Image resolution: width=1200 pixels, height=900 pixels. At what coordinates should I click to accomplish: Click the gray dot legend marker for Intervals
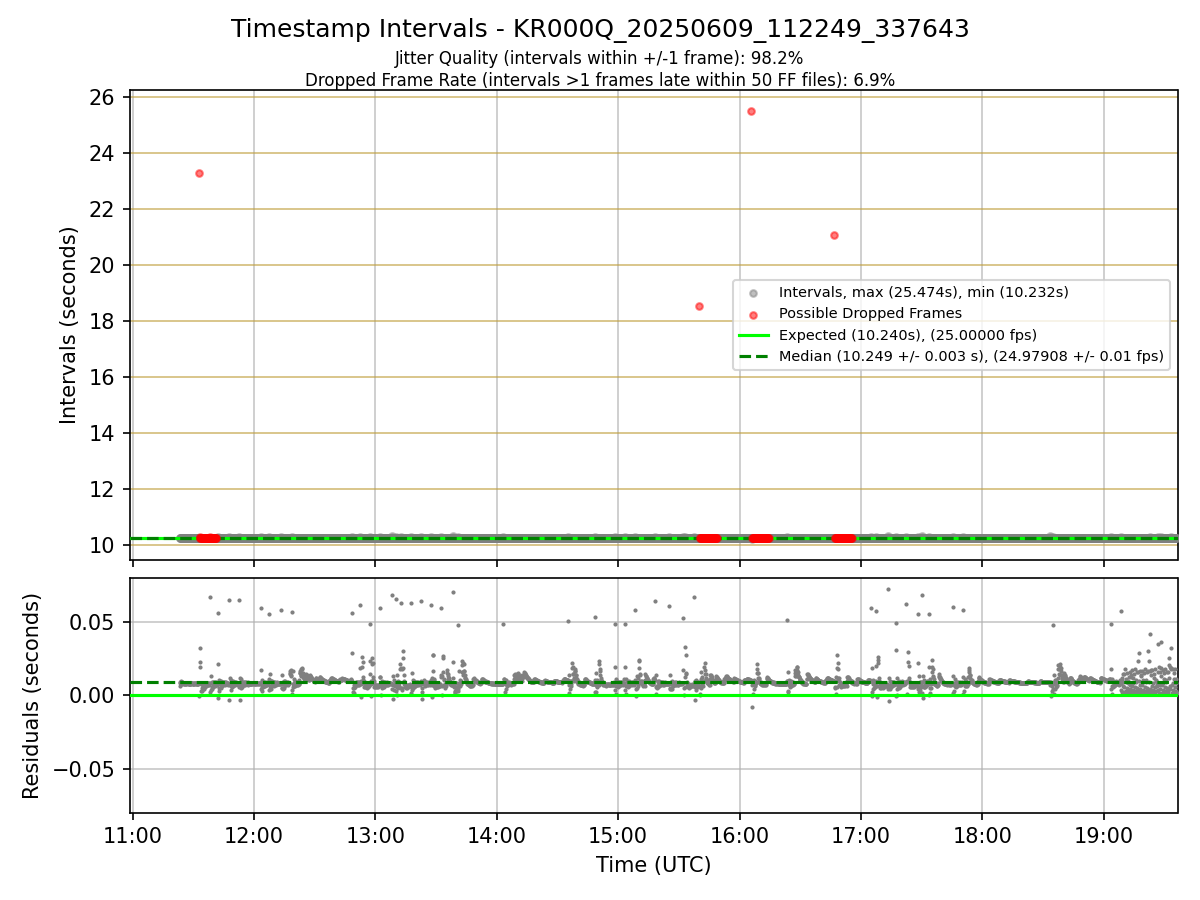pos(753,293)
